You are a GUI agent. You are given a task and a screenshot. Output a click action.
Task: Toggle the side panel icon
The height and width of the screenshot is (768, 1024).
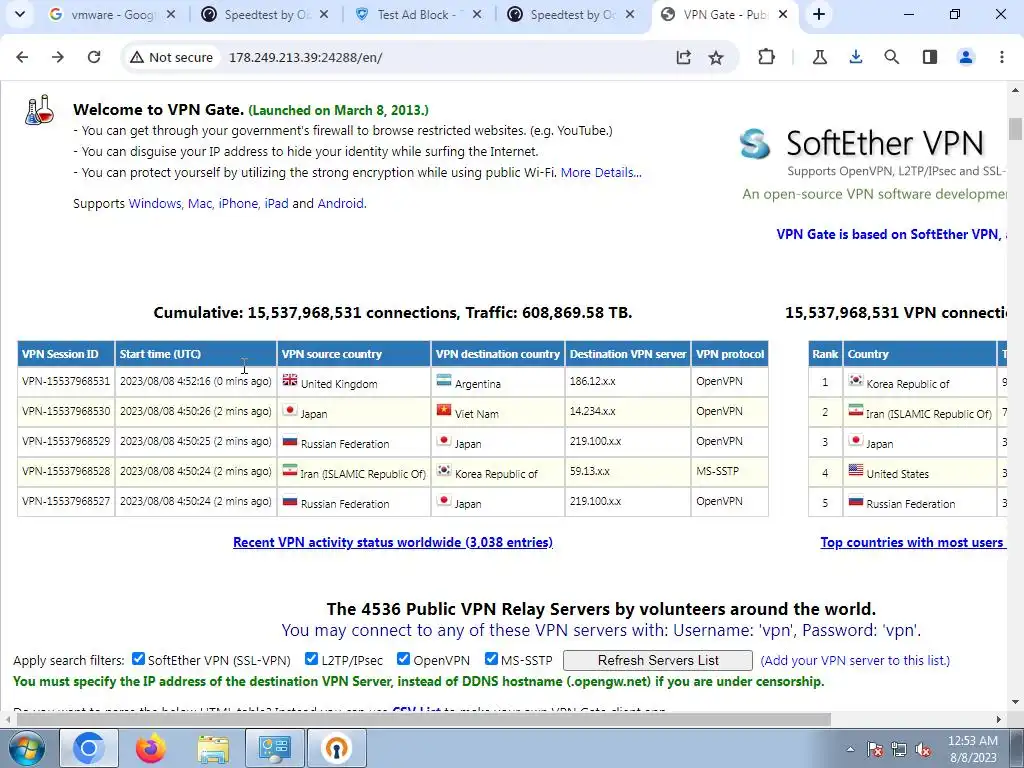tap(930, 57)
